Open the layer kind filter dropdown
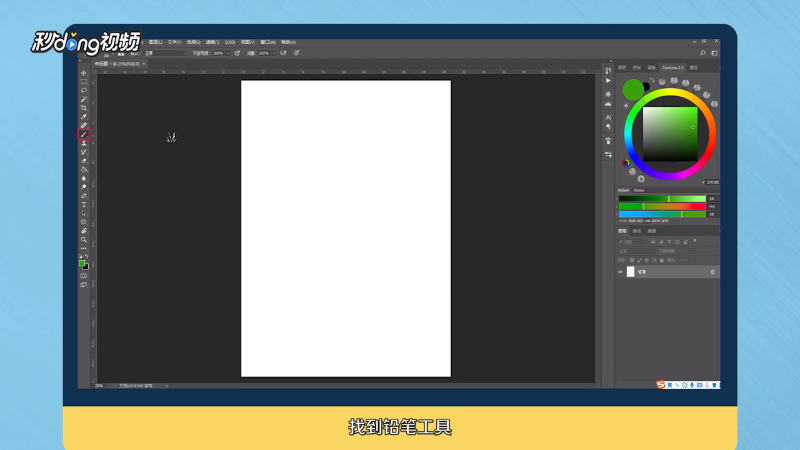Viewport: 800px width, 450px height. click(x=631, y=242)
